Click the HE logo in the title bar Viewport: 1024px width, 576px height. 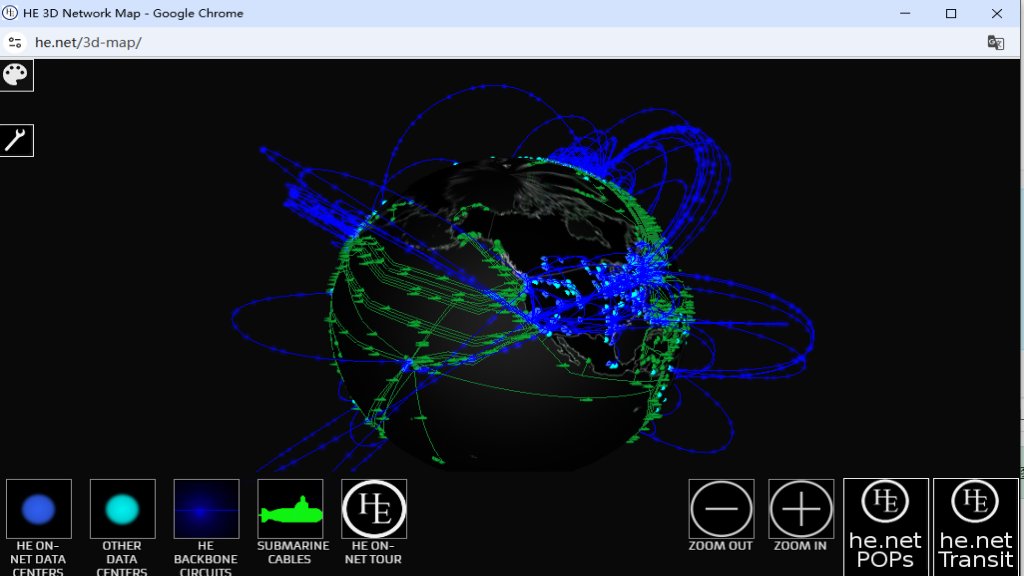click(x=10, y=13)
